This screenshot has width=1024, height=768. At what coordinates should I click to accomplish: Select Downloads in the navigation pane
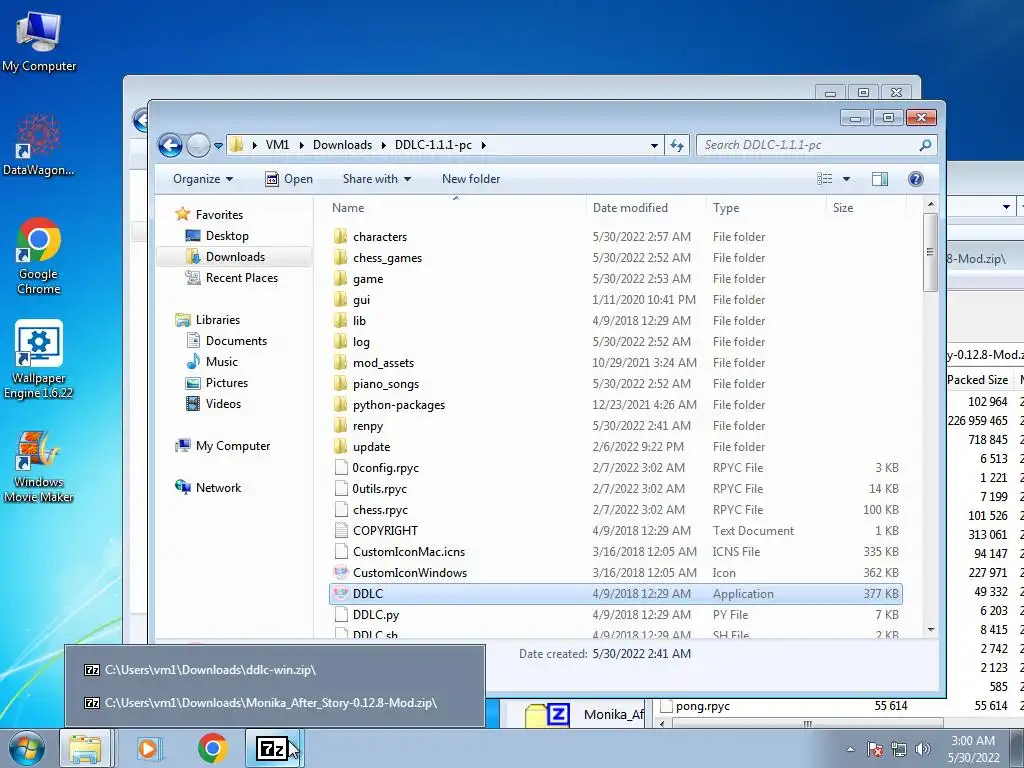(x=235, y=257)
